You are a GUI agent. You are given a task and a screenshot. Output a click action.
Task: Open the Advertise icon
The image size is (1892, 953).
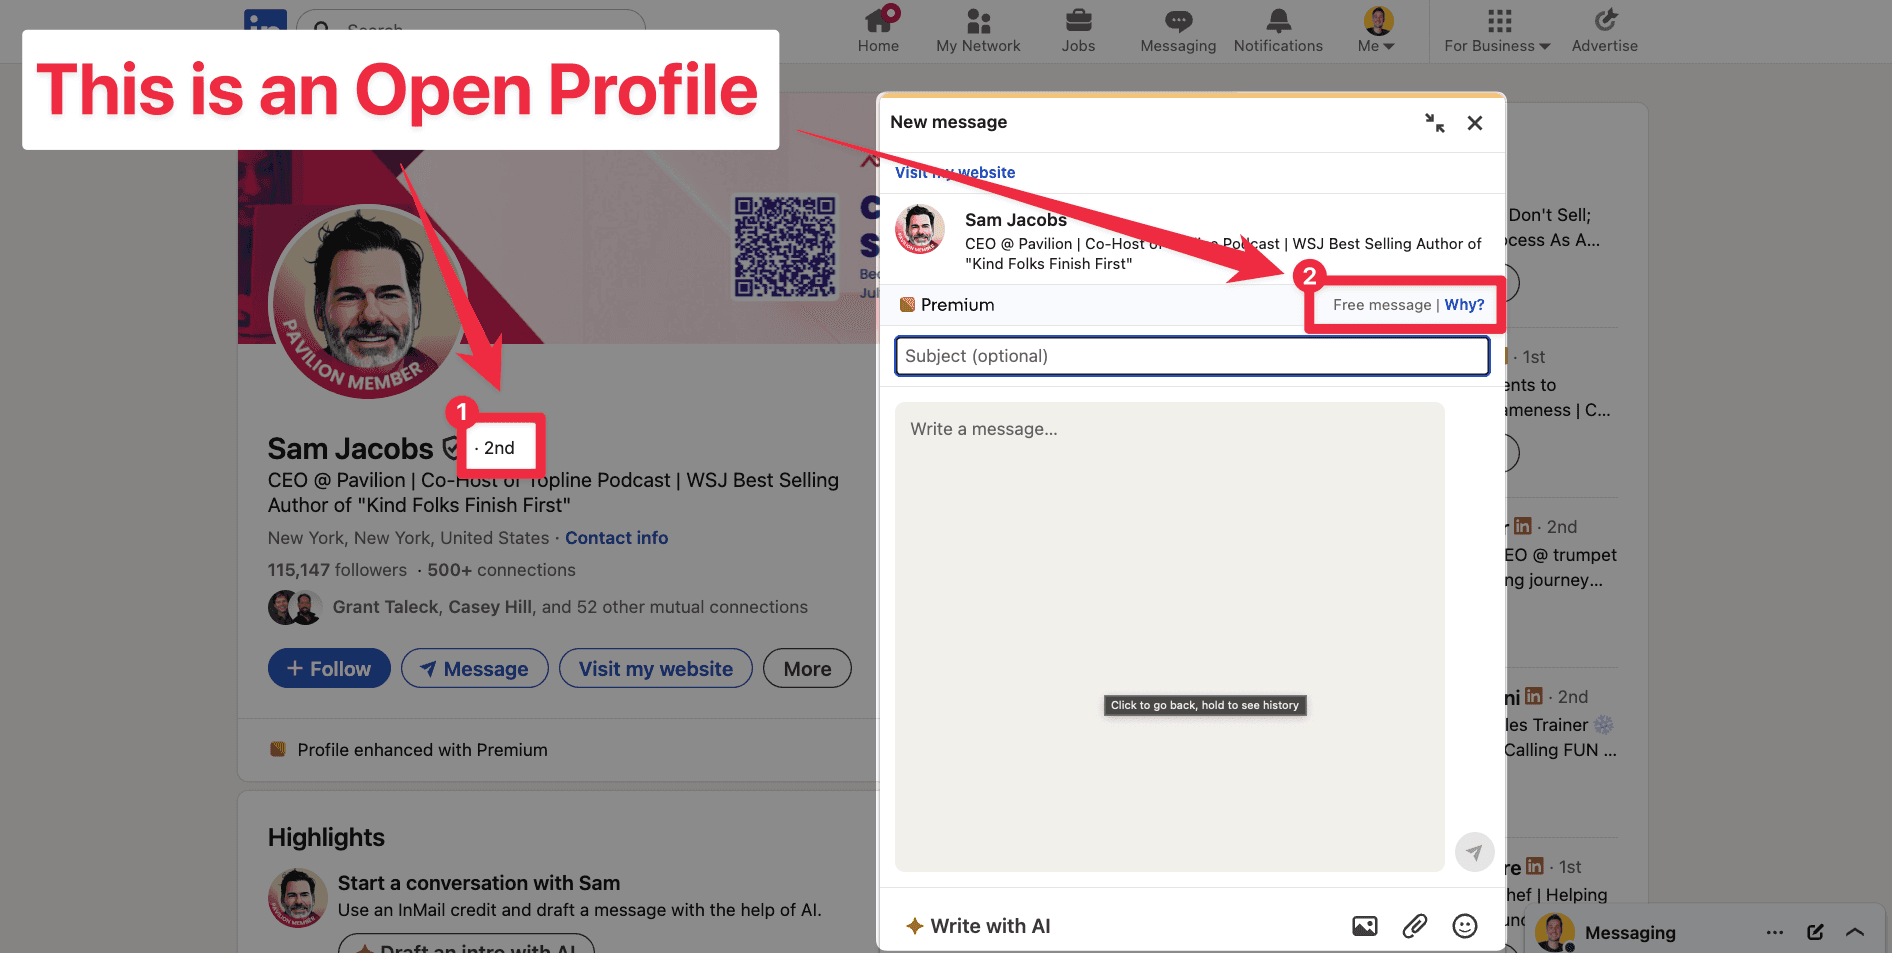tap(1605, 20)
